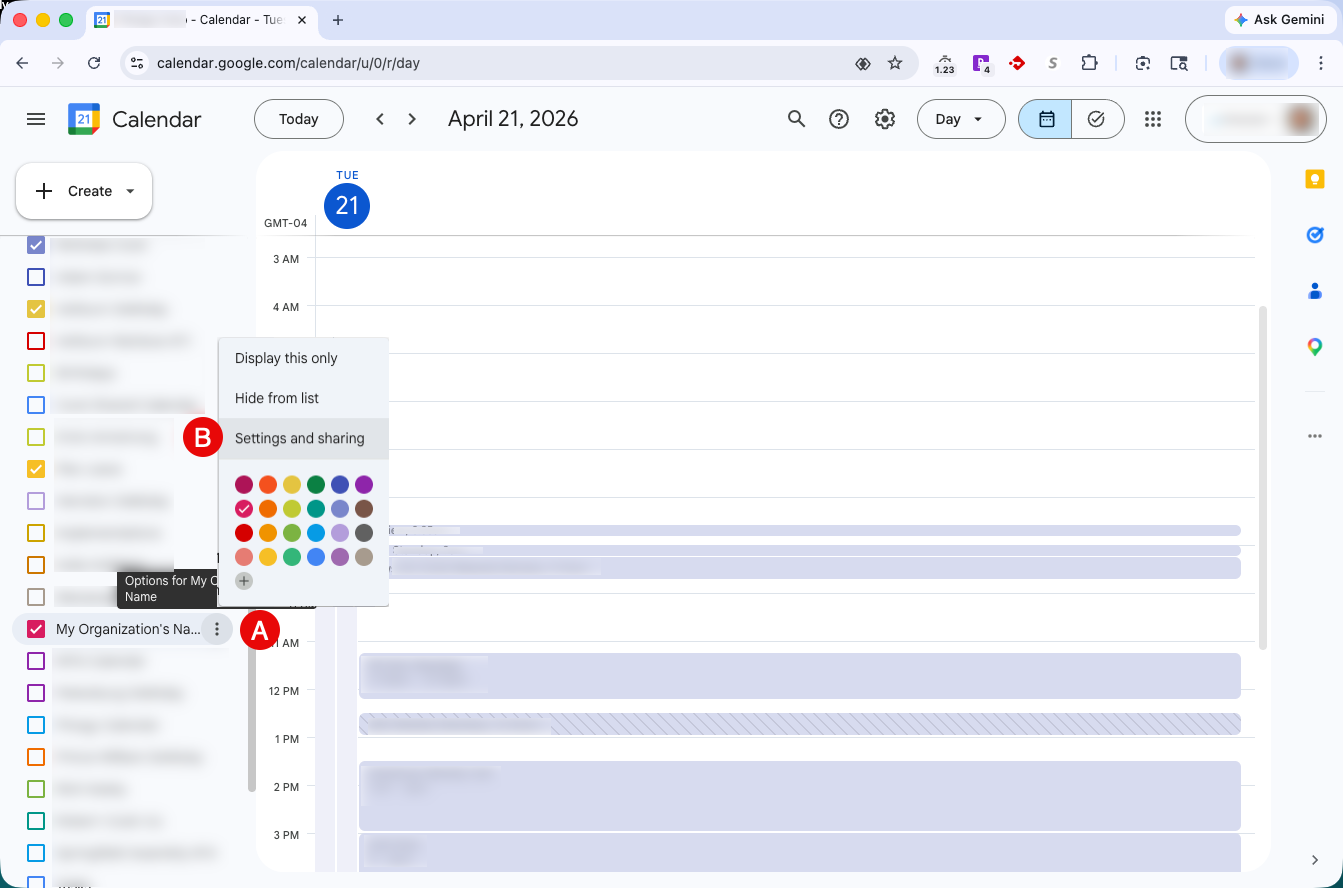
Task: Uncheck the topmost calendar in sidebar list
Action: pyautogui.click(x=35, y=245)
